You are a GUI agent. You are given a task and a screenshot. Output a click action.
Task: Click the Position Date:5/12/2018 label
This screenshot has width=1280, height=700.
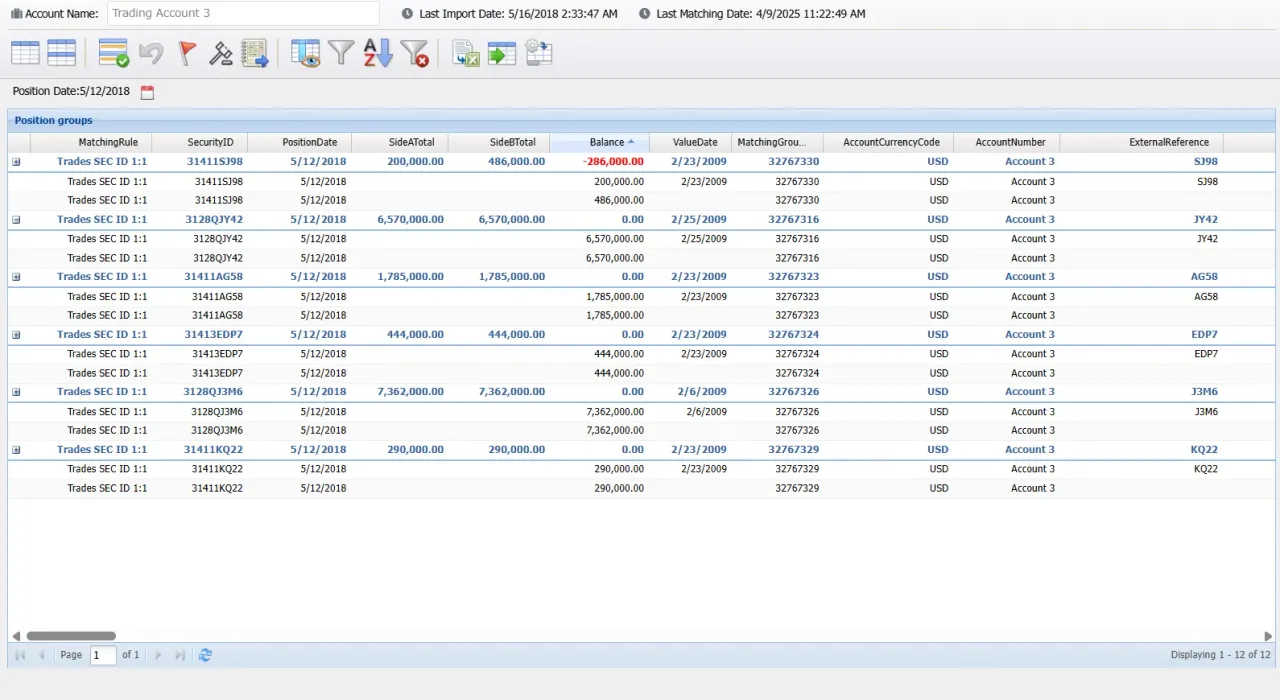(71, 92)
